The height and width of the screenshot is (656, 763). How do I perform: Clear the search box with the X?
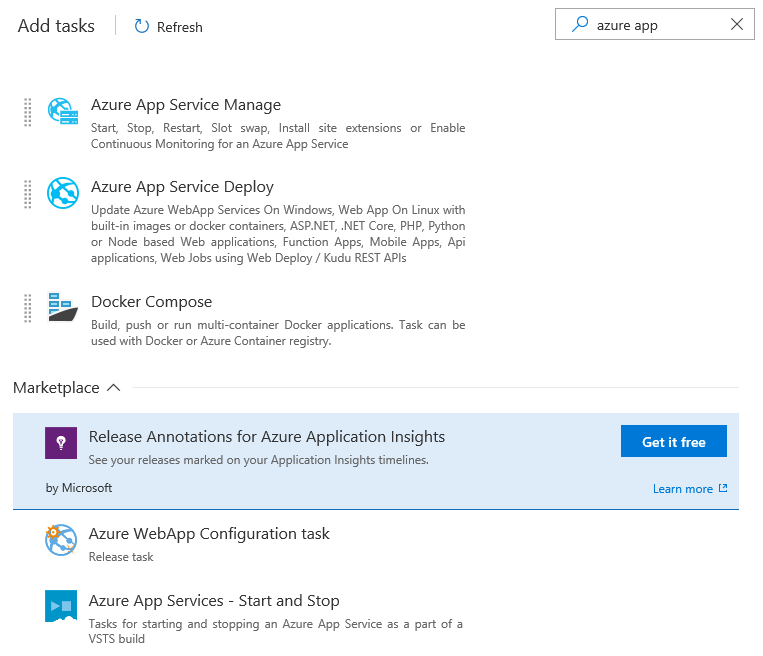click(737, 25)
